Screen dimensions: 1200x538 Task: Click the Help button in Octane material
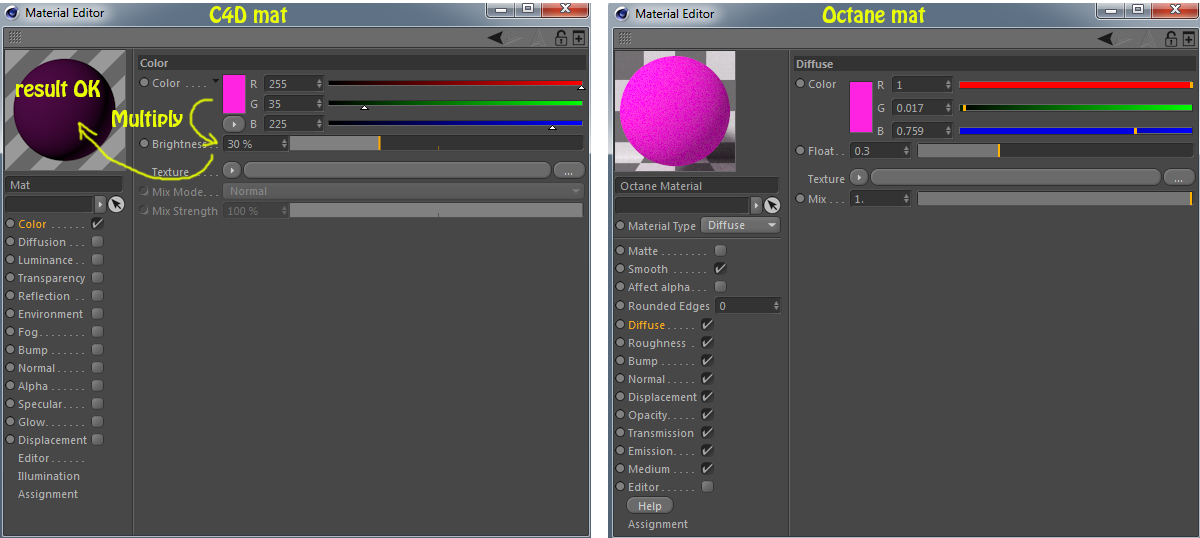[649, 505]
